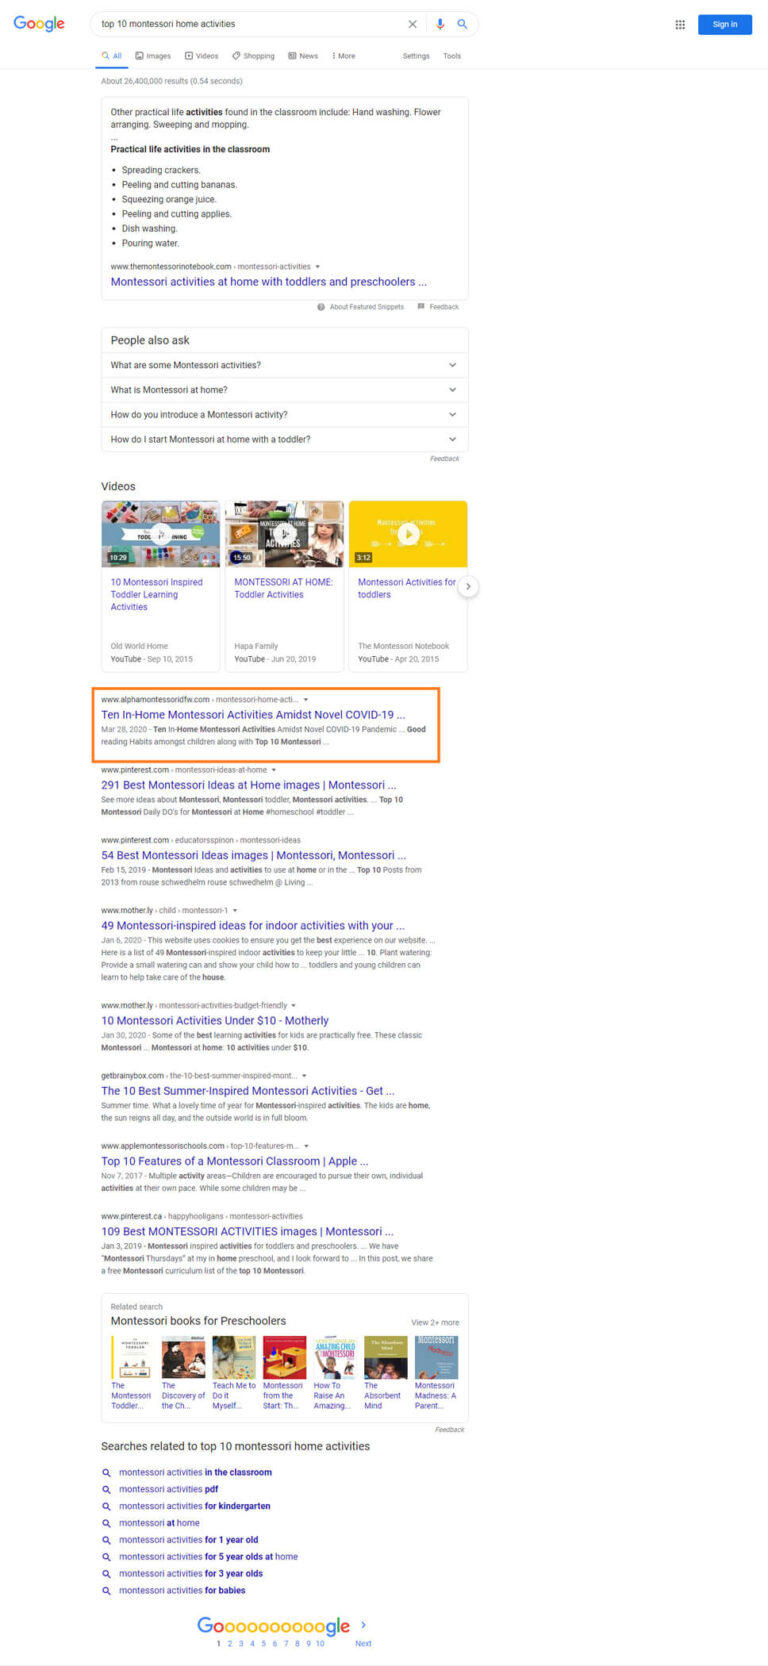Open '109 Best MONTESSORI ACTIVITIES images' result
The width and height of the screenshot is (768, 1666).
(x=247, y=1232)
